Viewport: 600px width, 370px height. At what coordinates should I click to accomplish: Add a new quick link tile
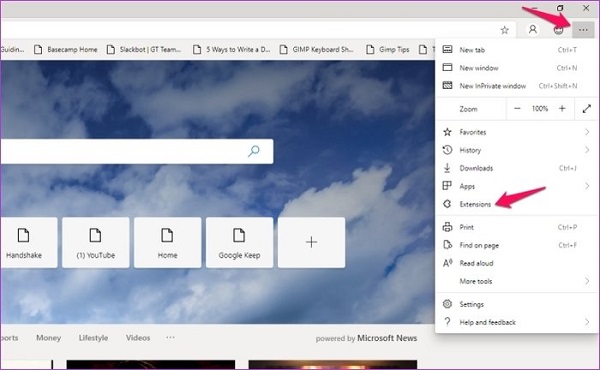click(311, 242)
